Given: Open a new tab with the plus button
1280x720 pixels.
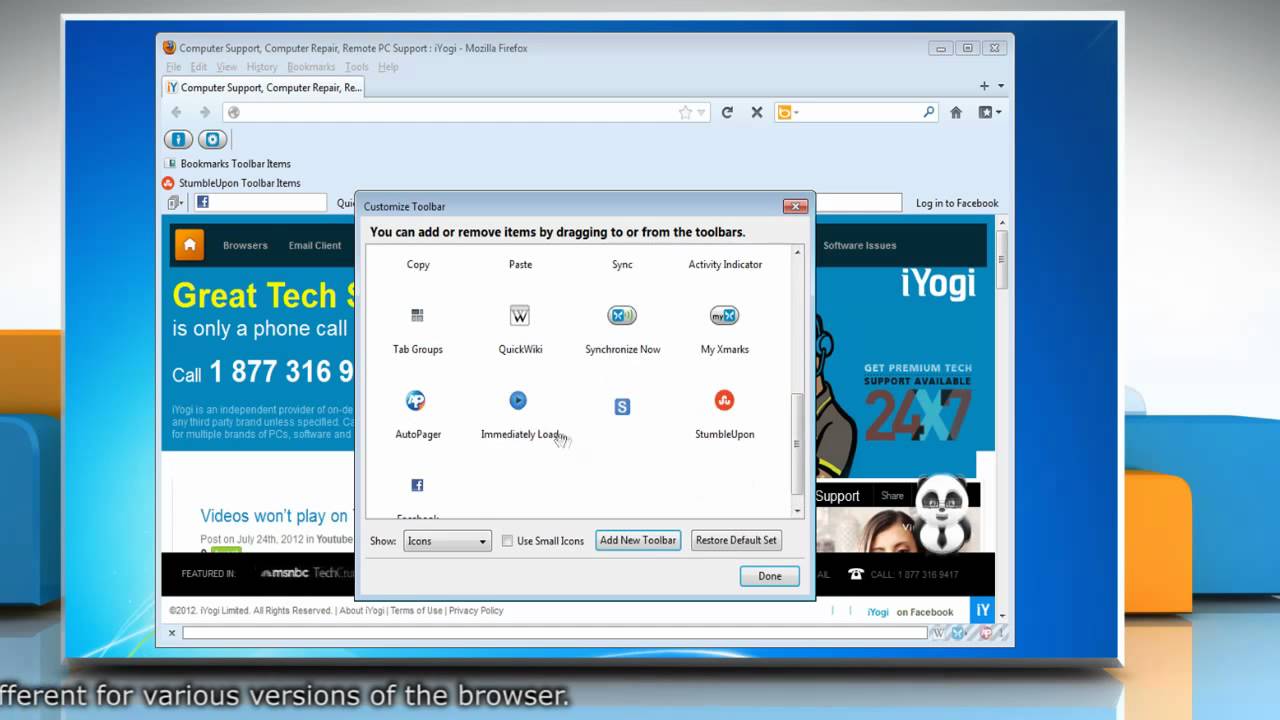Looking at the screenshot, I should tap(984, 87).
